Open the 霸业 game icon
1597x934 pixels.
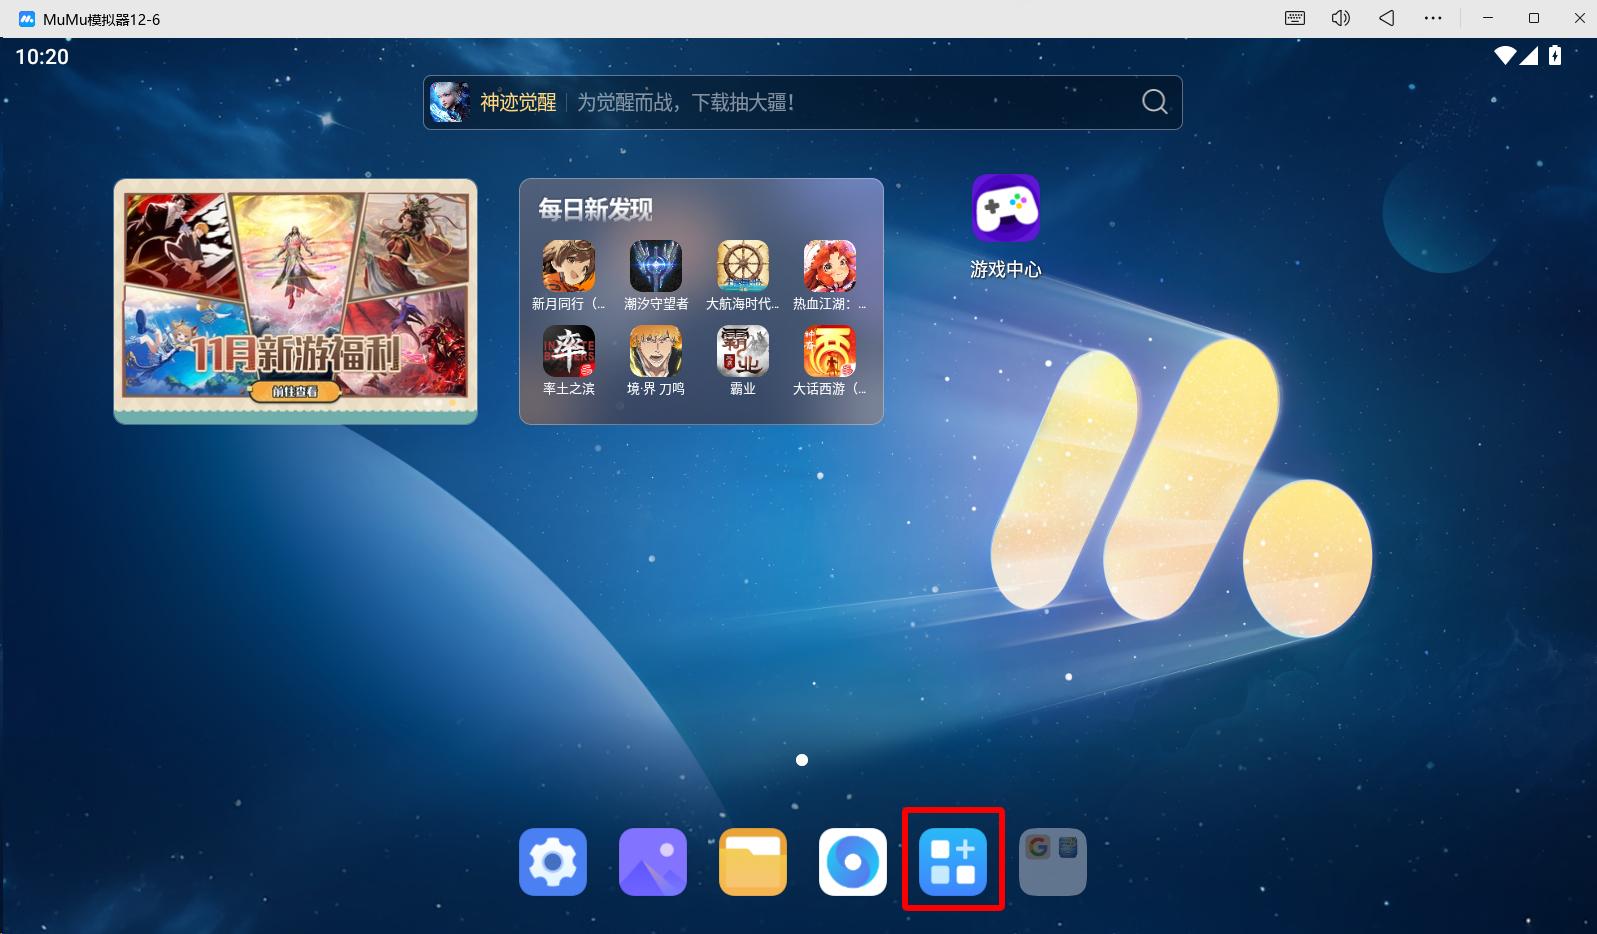[742, 351]
